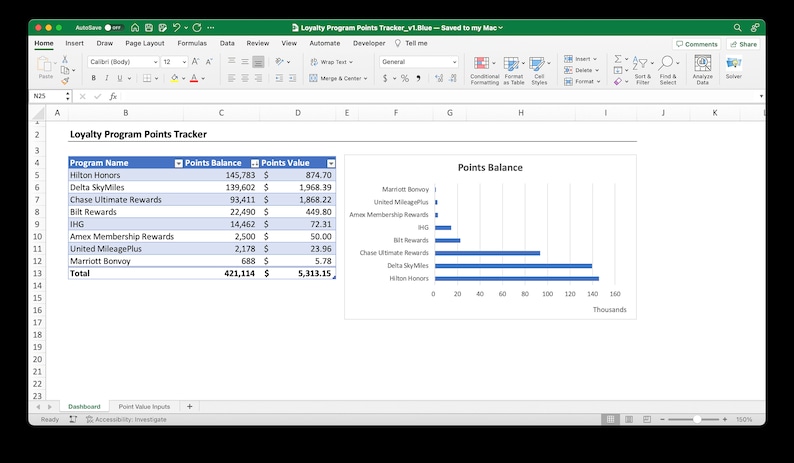This screenshot has width=794, height=463.
Task: Expand the Wrap Text dropdown
Action: [351, 62]
